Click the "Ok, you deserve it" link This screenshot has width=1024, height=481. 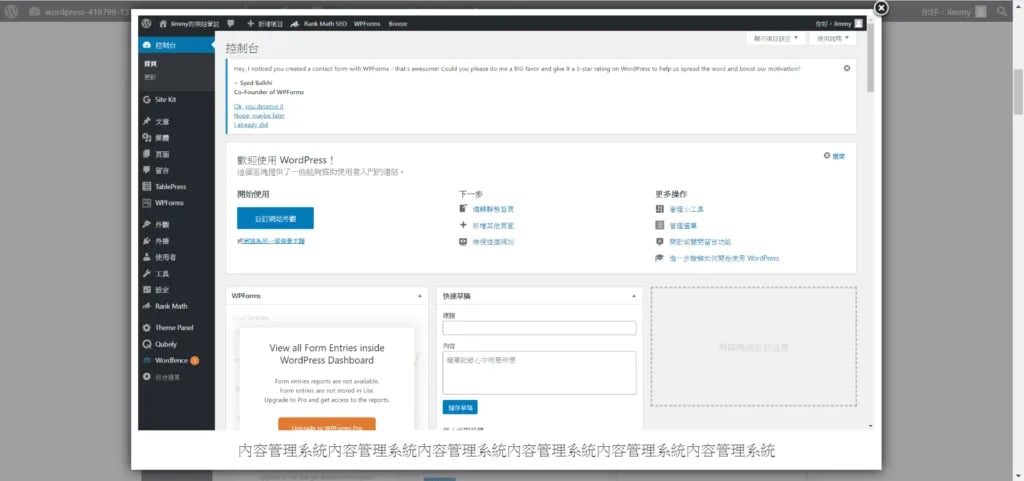tap(259, 106)
